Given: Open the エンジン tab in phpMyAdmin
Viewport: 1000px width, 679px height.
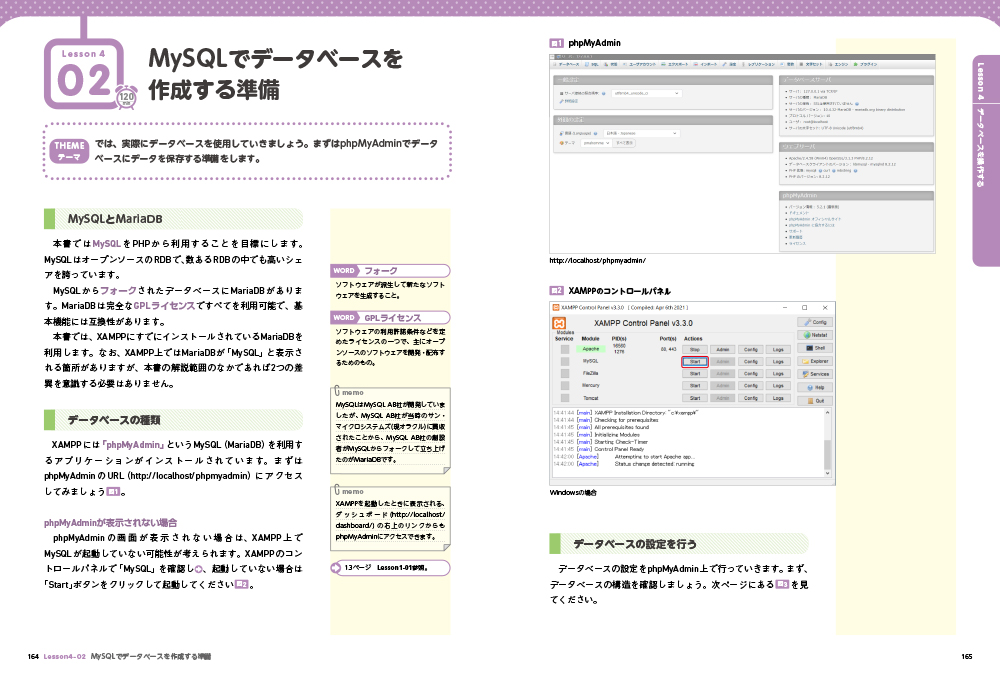Looking at the screenshot, I should (839, 64).
